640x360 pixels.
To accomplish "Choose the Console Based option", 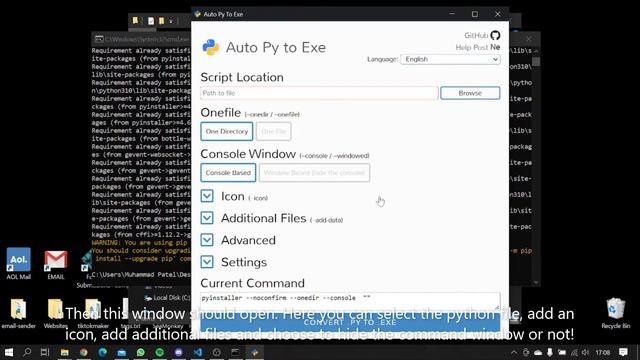I will pos(228,173).
